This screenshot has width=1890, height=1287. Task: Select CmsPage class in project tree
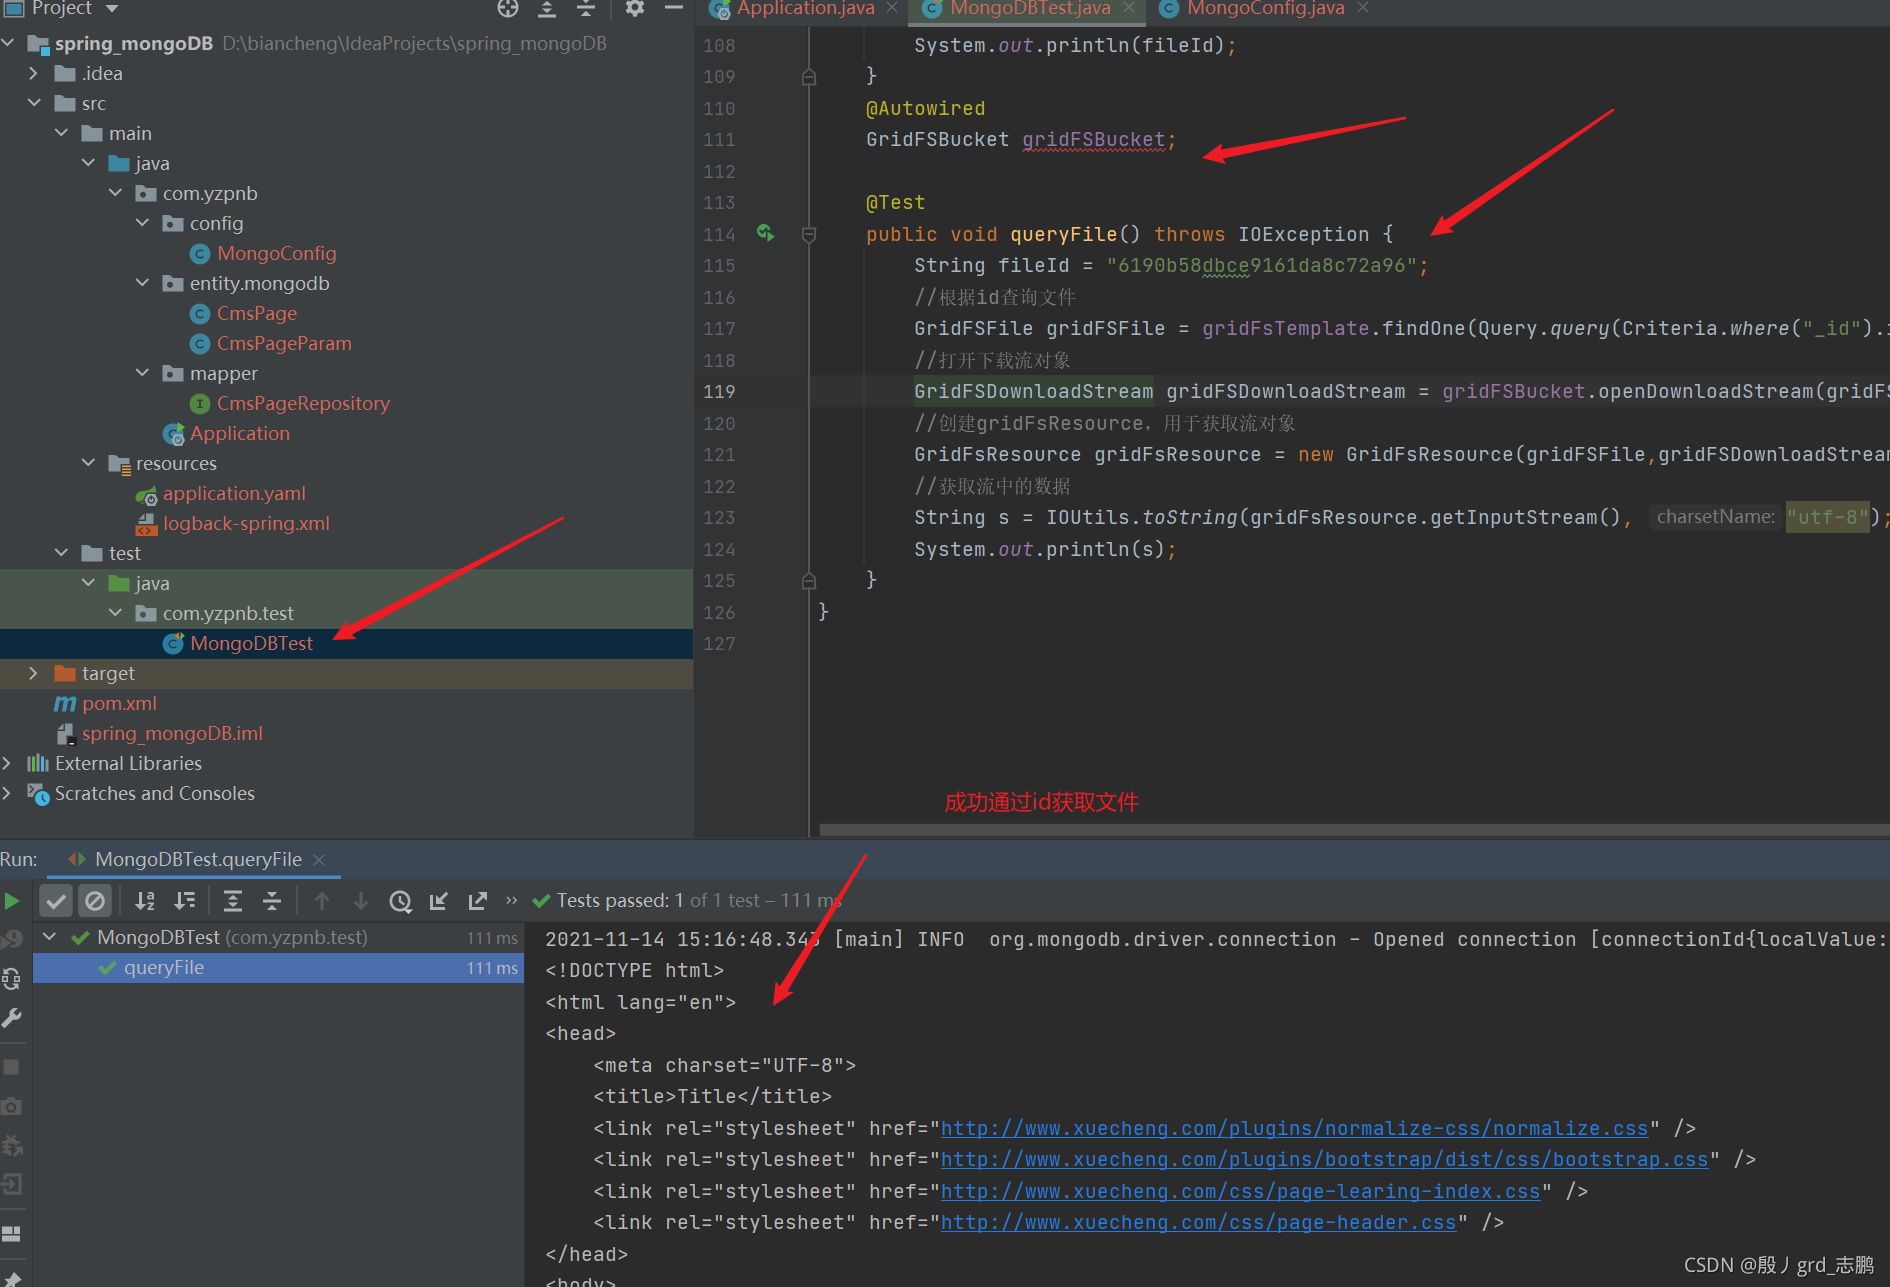257,313
